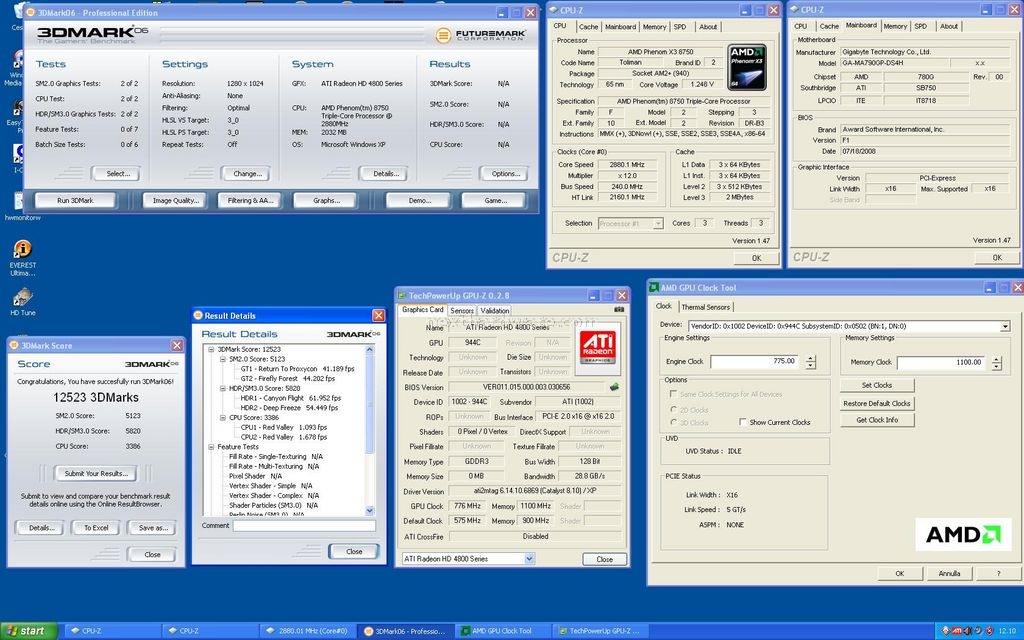Switch to TechPowerUp GPU-Z taskbar button
This screenshot has width=1024, height=640.
[600, 631]
